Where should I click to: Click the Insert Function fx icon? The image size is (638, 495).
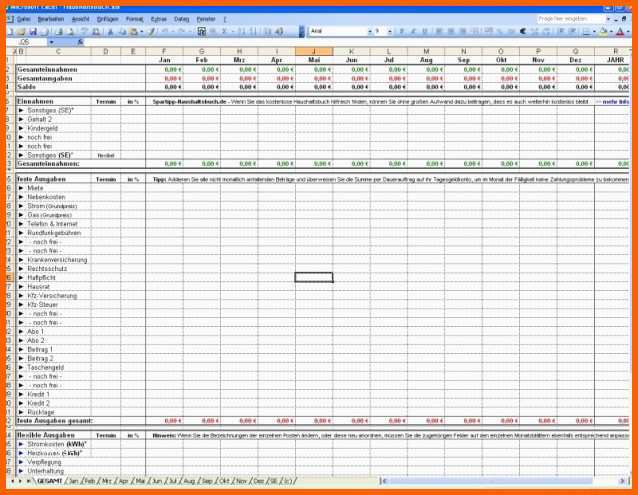(80, 42)
